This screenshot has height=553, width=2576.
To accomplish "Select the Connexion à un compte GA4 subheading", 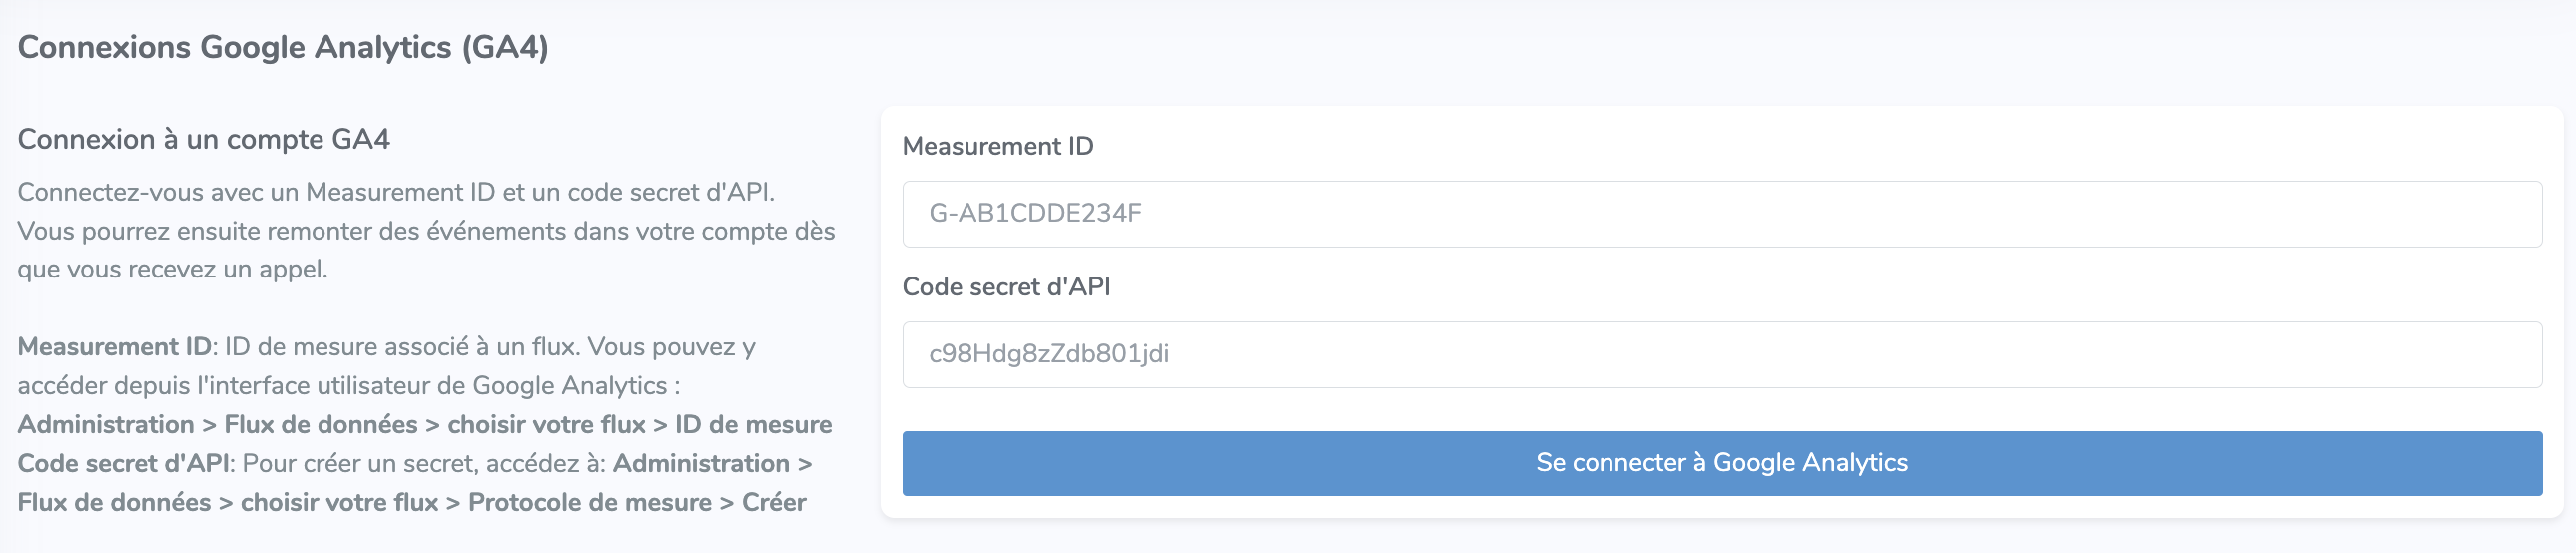I will coord(204,139).
